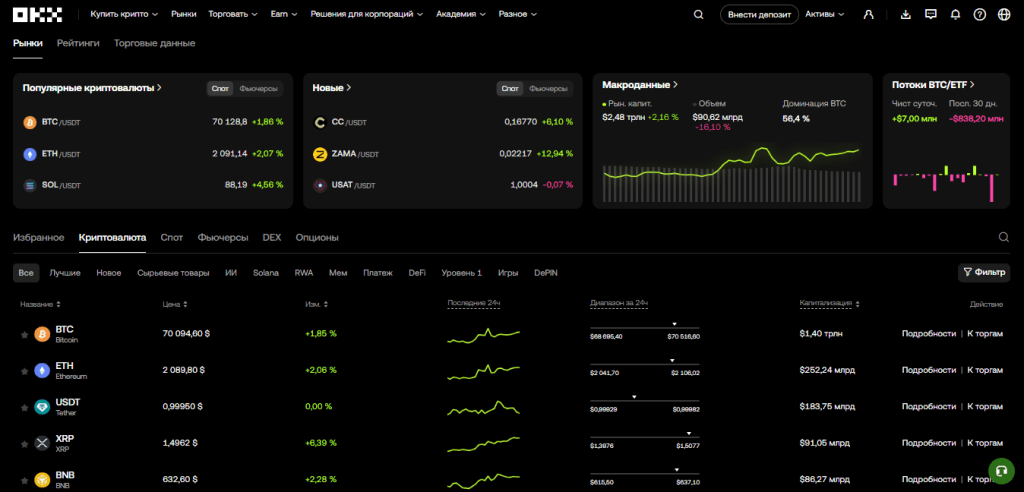Open the user profile icon
This screenshot has width=1024, height=492.
(x=868, y=14)
